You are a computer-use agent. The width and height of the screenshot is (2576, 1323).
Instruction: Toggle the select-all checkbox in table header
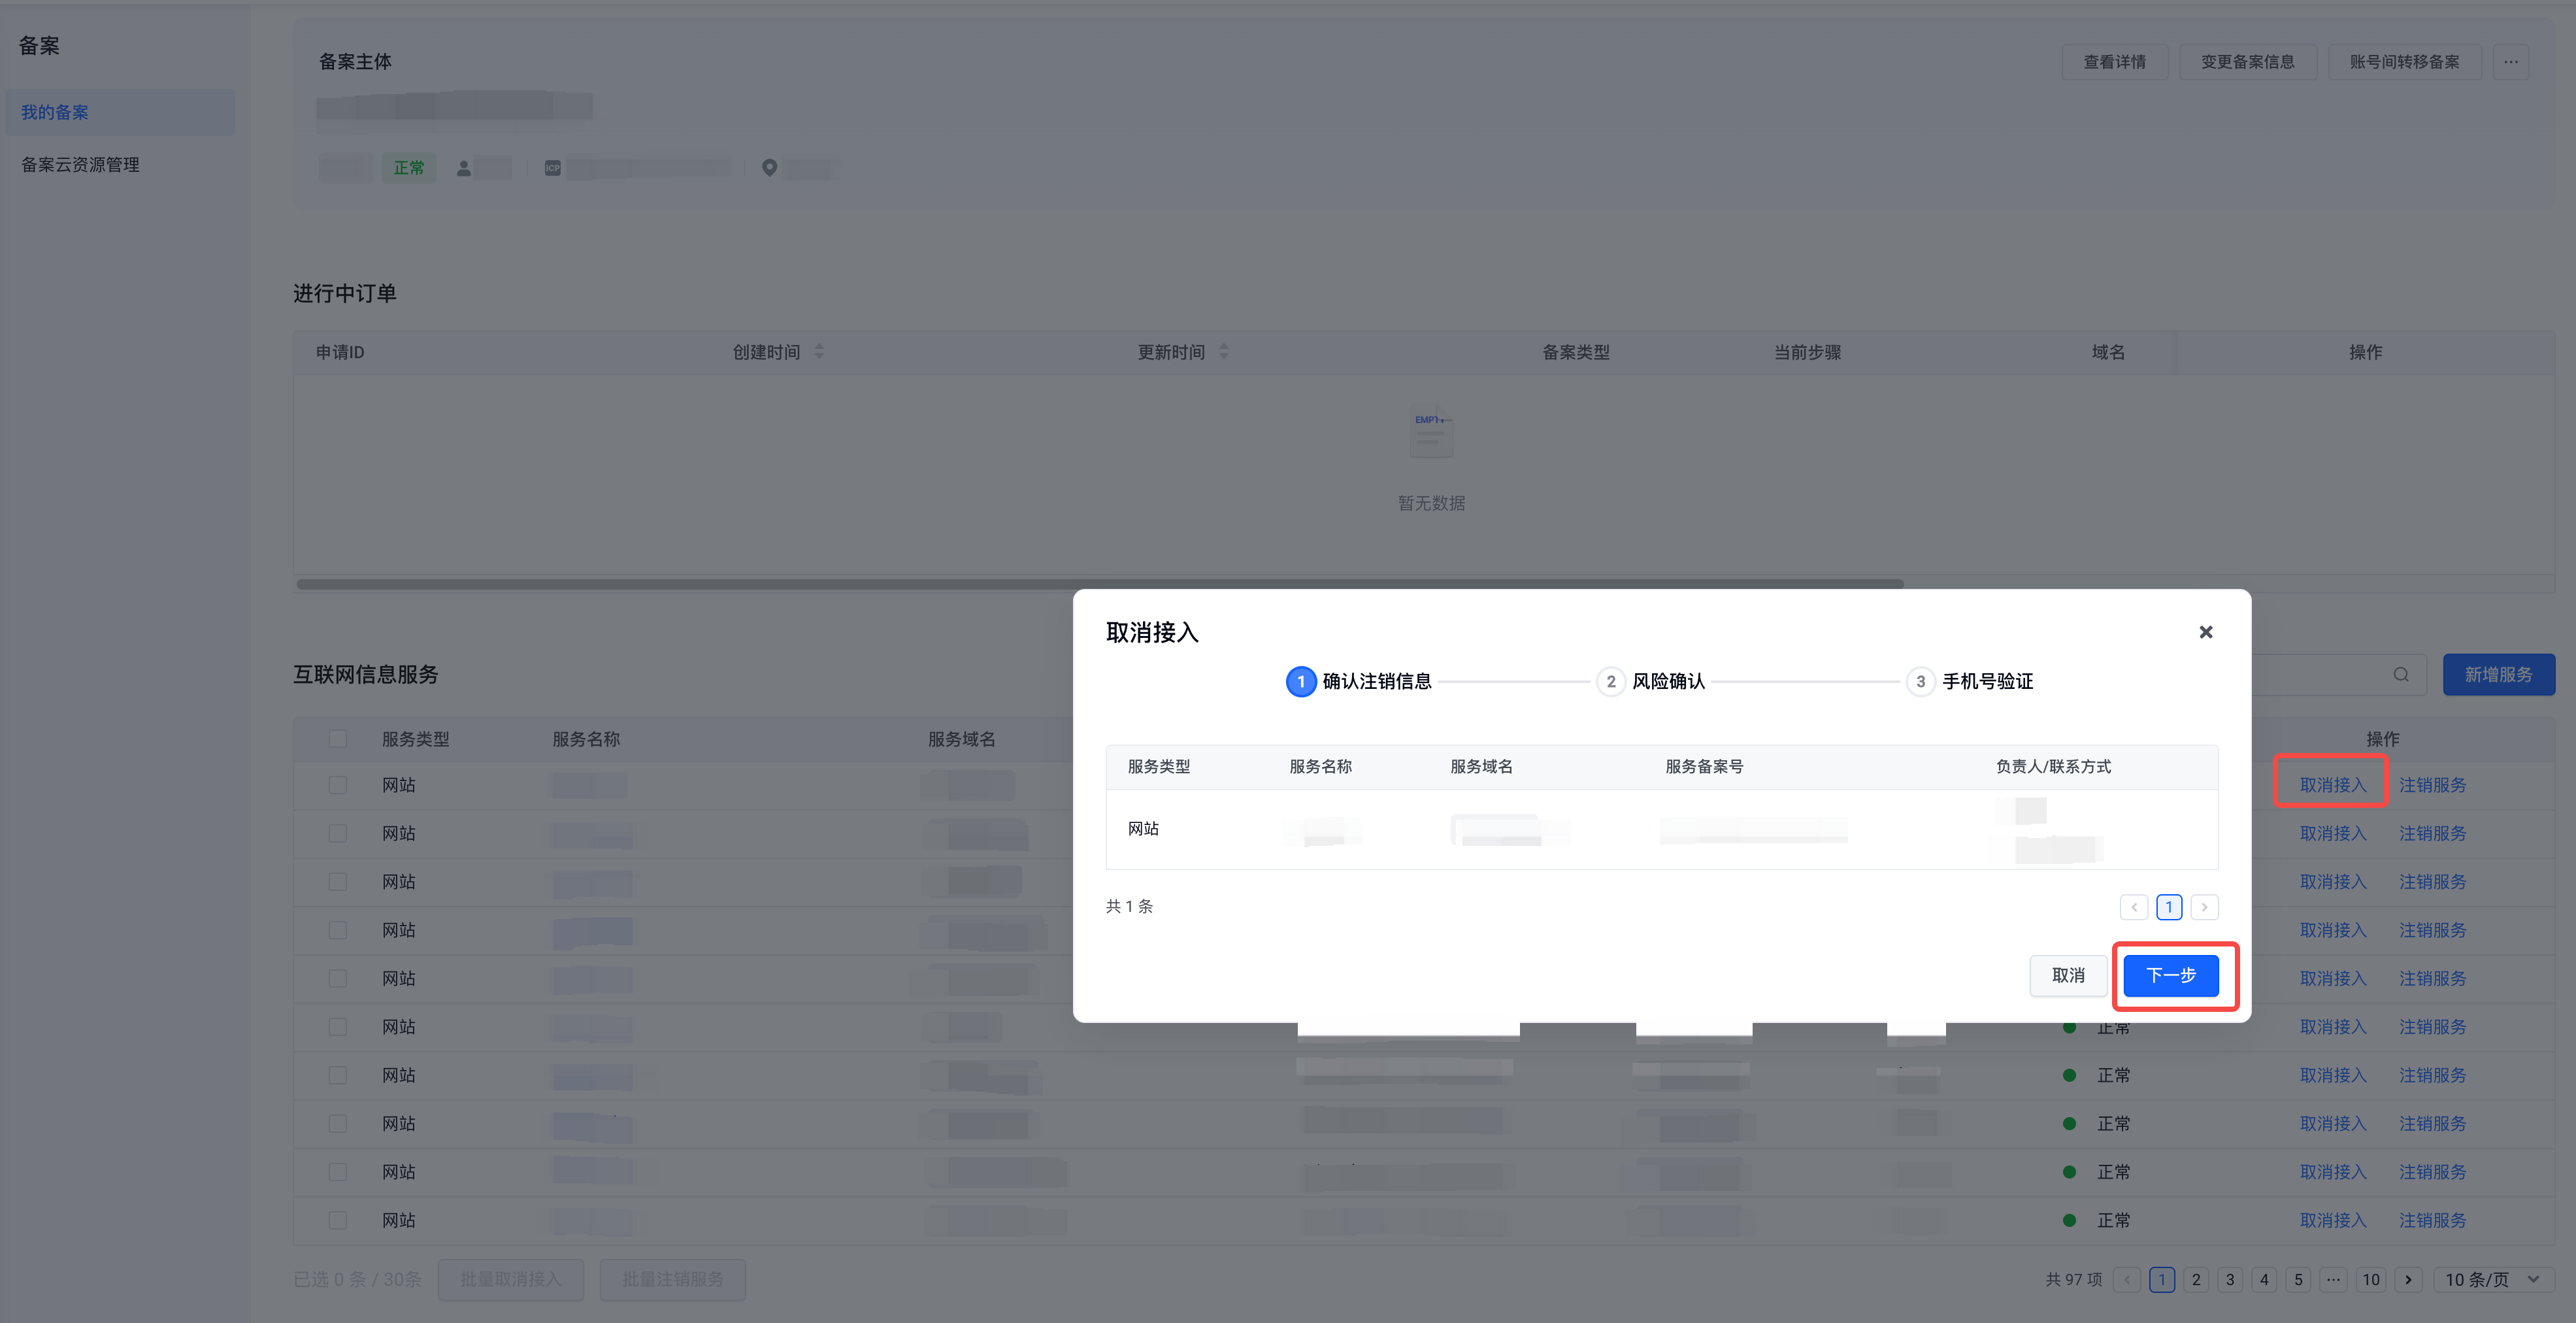338,739
